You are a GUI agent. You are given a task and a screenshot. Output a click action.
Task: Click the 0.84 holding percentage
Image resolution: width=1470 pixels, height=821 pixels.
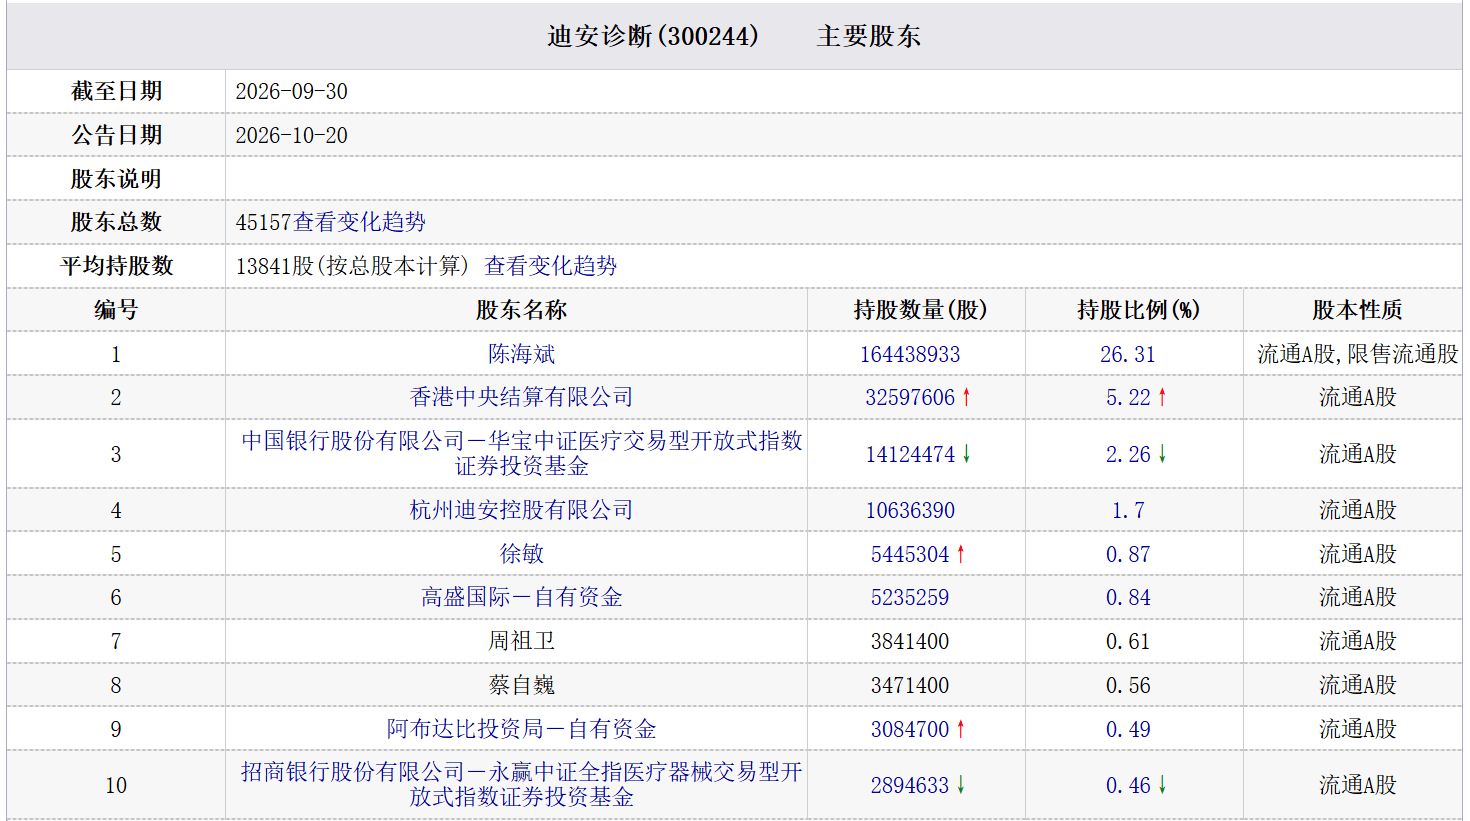(1128, 597)
